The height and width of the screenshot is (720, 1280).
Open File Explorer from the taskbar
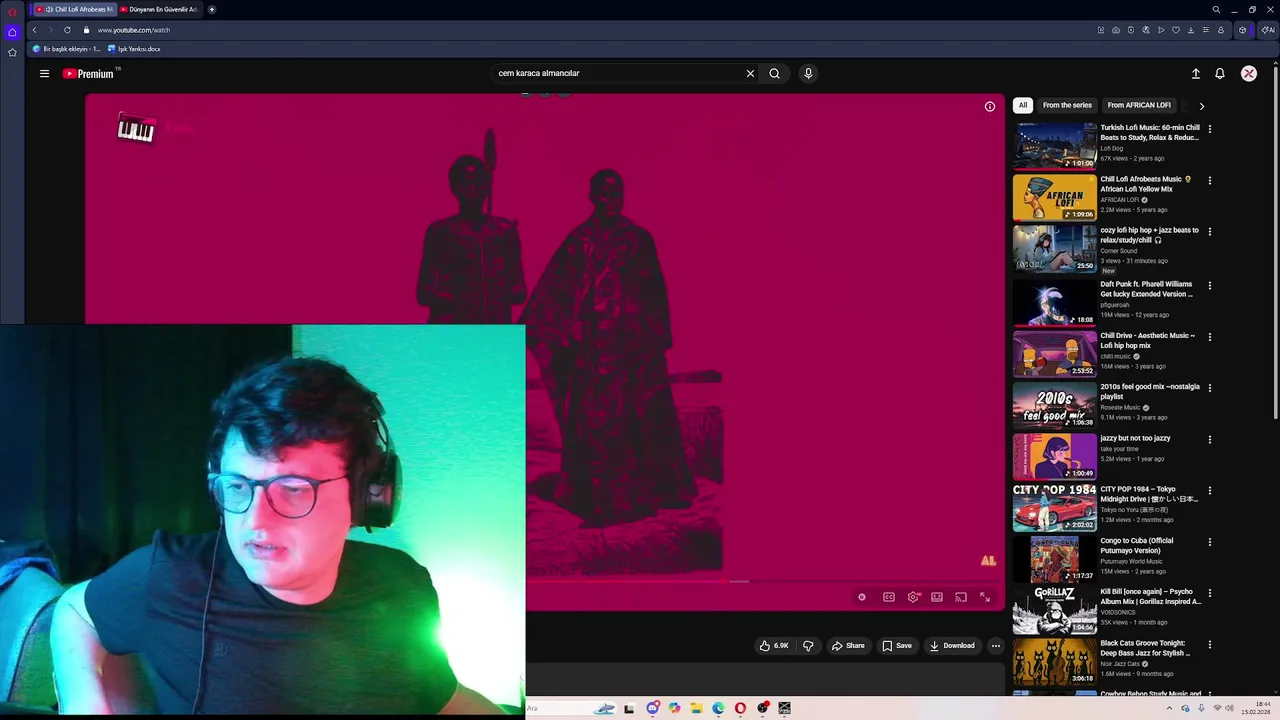(x=696, y=708)
